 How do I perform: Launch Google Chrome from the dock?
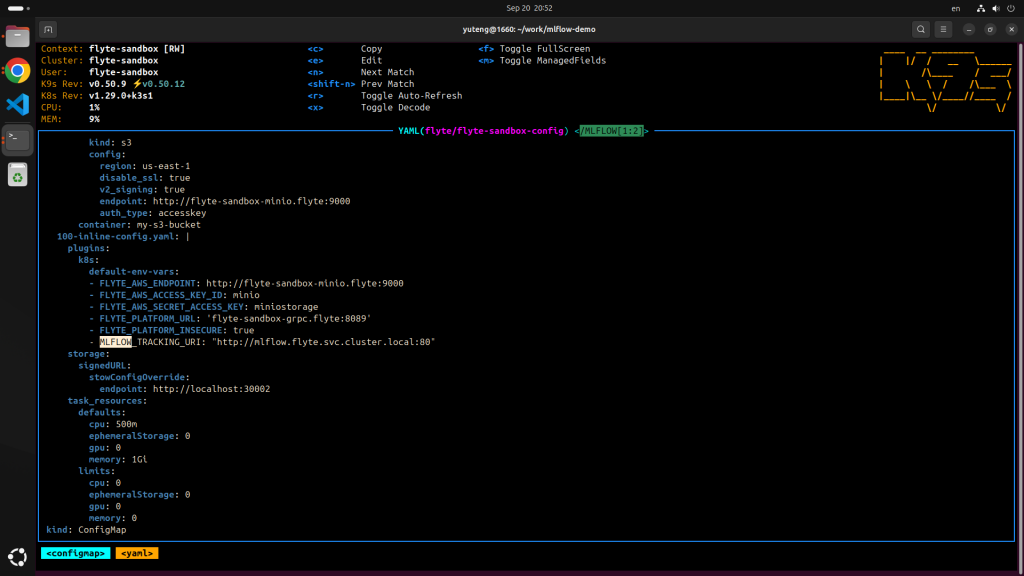[x=18, y=71]
